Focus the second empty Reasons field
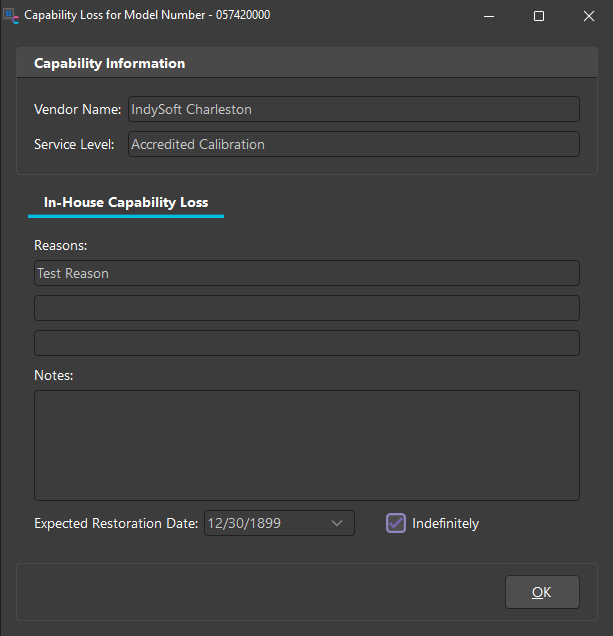Screen dimensions: 613x636 [x=306, y=308]
